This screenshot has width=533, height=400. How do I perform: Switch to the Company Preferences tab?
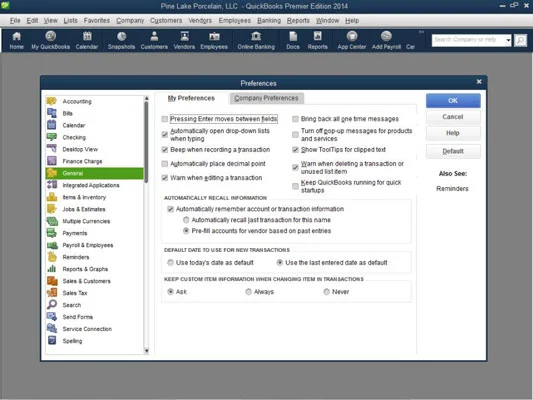coord(266,98)
